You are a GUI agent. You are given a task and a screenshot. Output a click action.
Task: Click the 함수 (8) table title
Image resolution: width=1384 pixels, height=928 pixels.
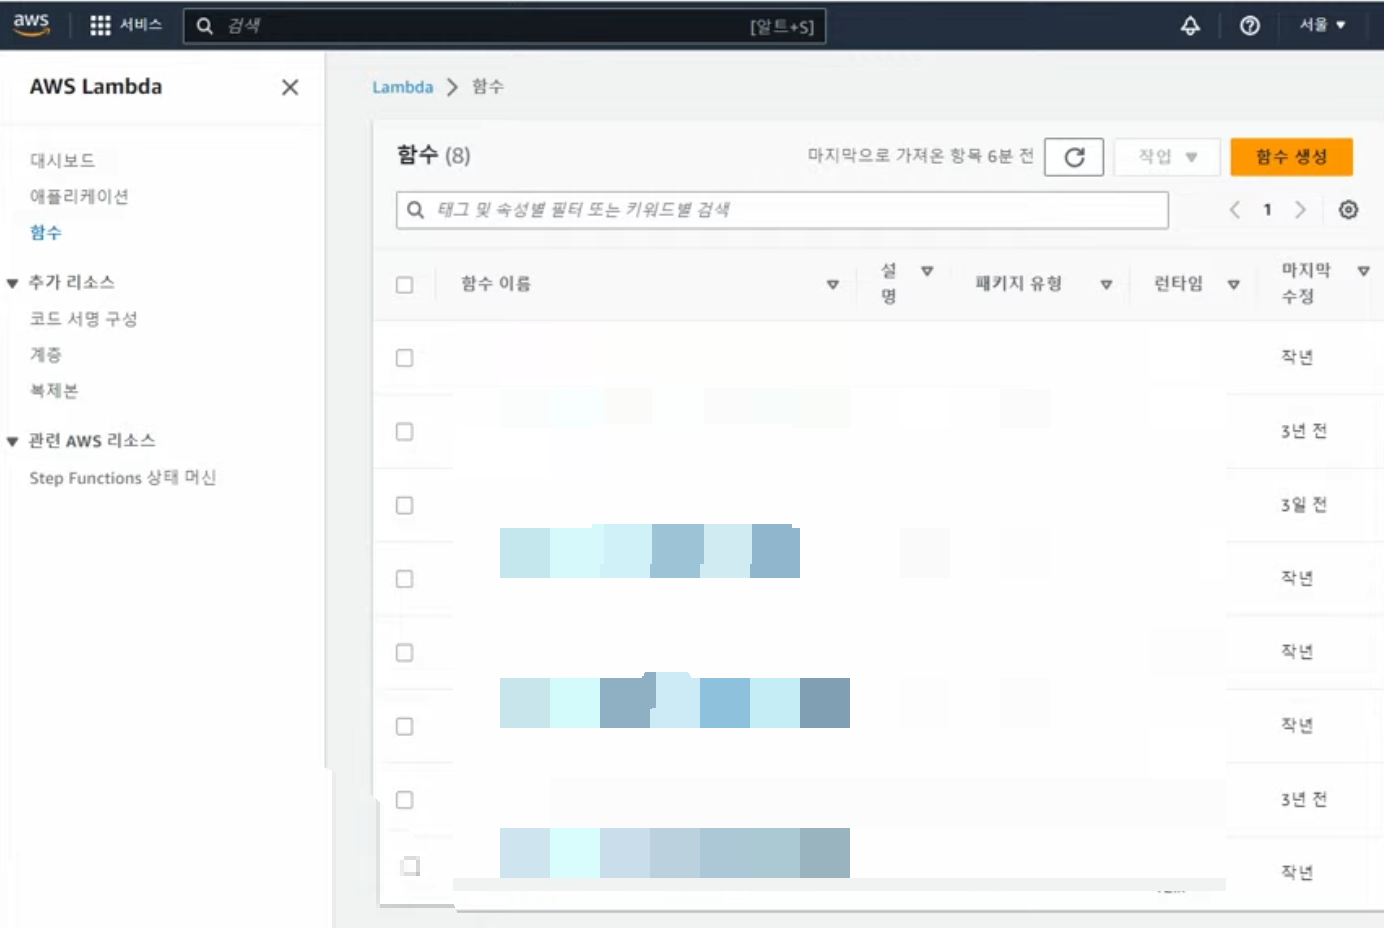434,155
